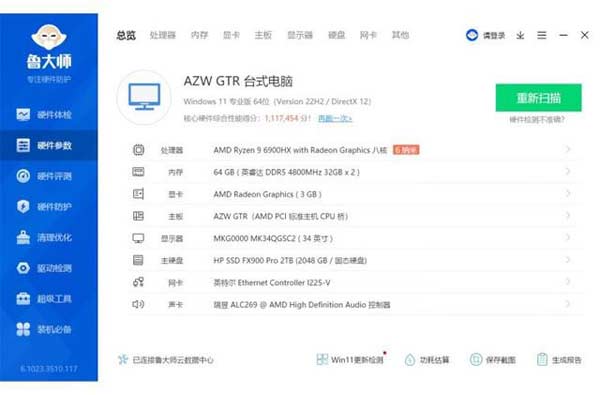This screenshot has height=395, width=600.
Task: Expand the 处理器 AMD Ryzen 9 row chevron
Action: [x=568, y=149]
